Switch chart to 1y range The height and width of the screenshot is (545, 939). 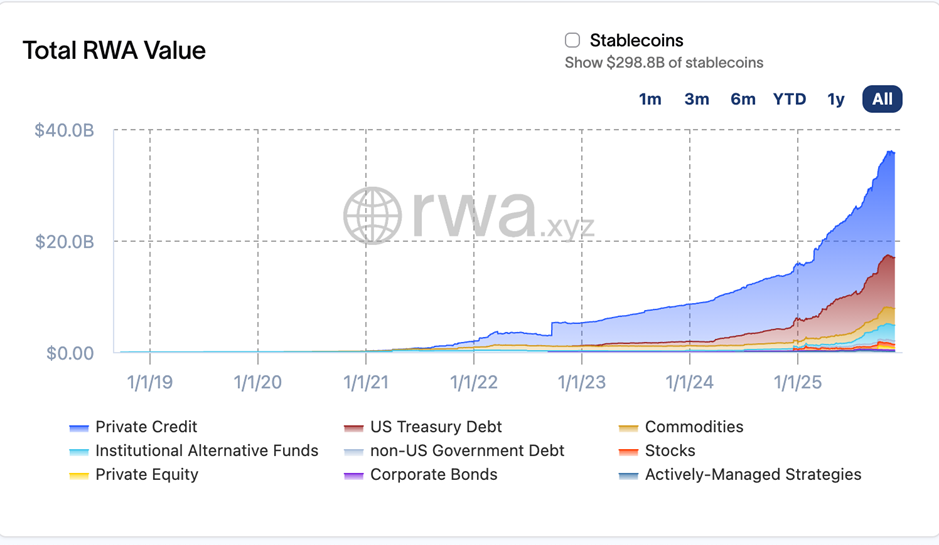(x=836, y=99)
